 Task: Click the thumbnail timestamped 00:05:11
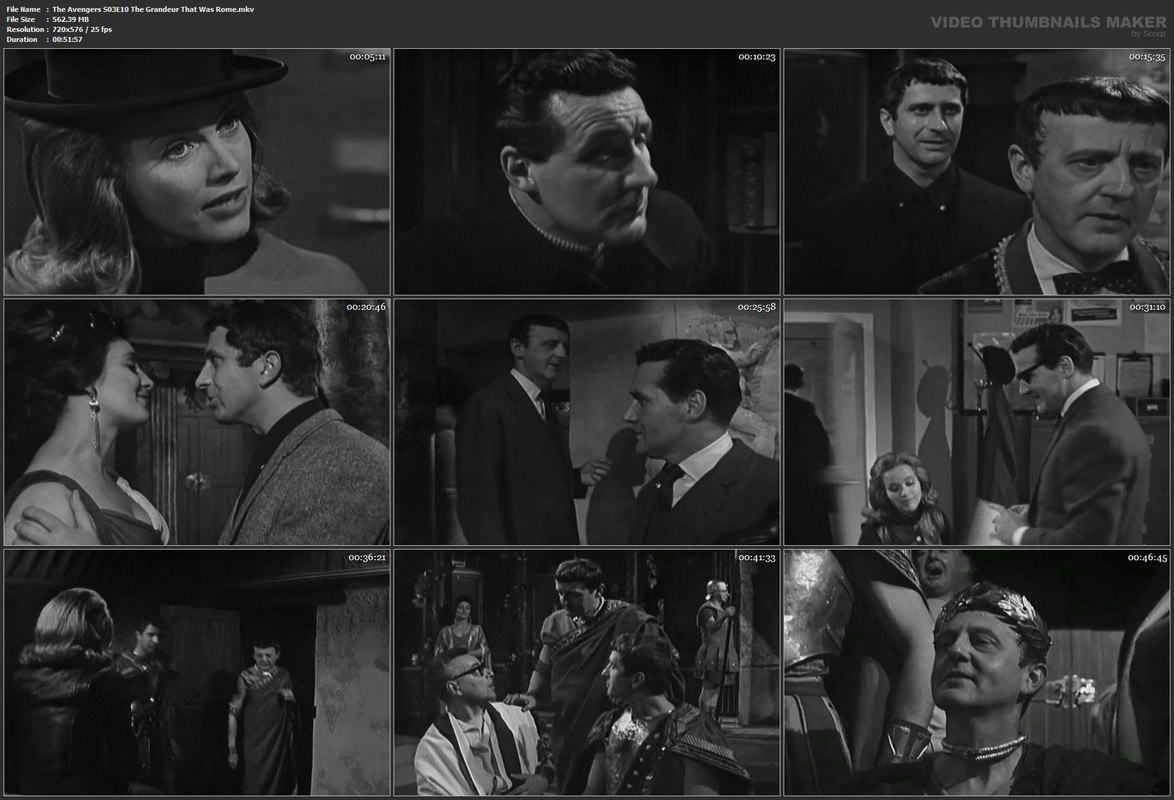click(x=197, y=172)
